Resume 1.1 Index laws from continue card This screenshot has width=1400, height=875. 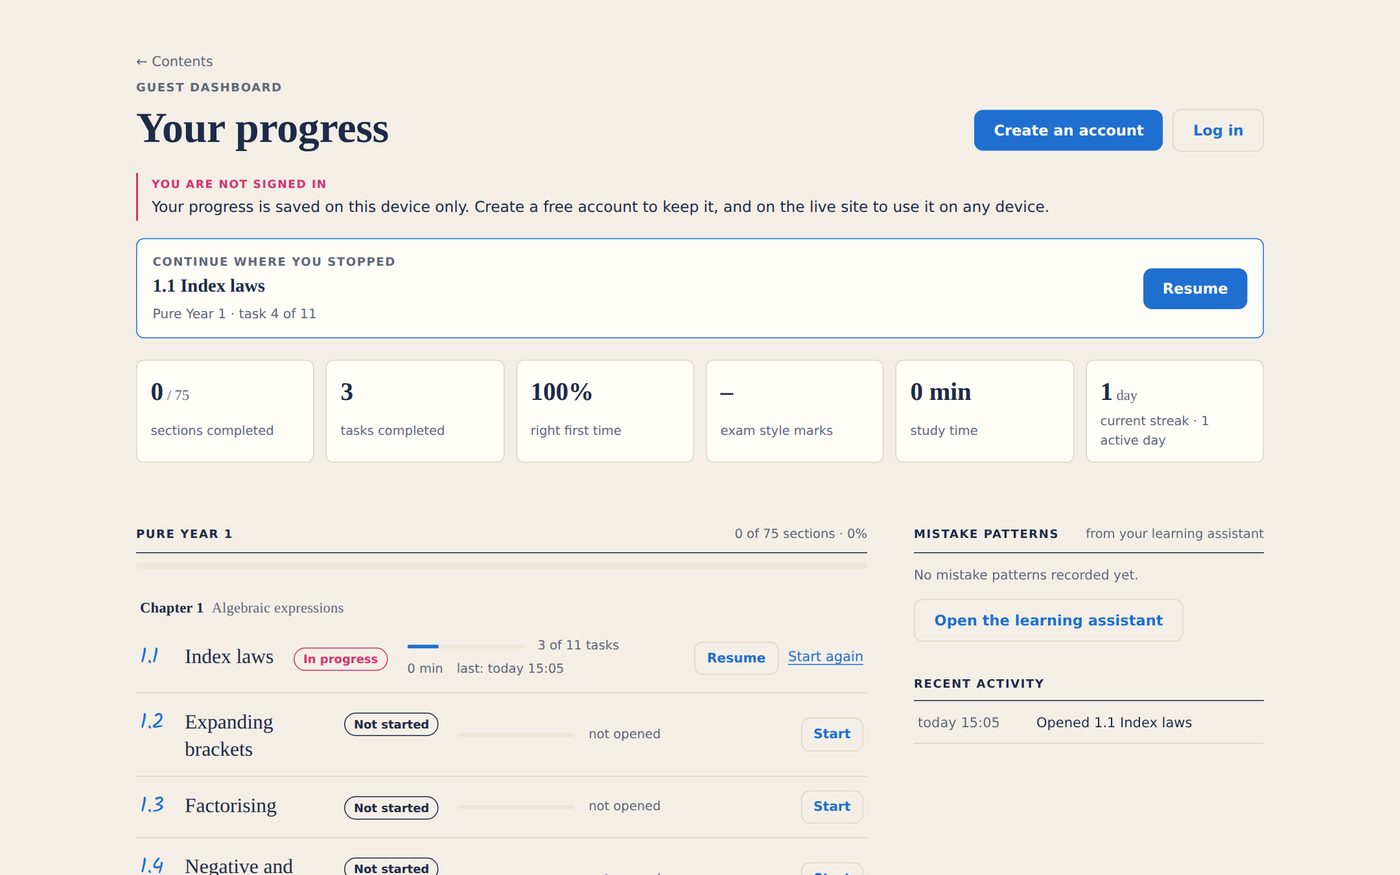pyautogui.click(x=1195, y=288)
